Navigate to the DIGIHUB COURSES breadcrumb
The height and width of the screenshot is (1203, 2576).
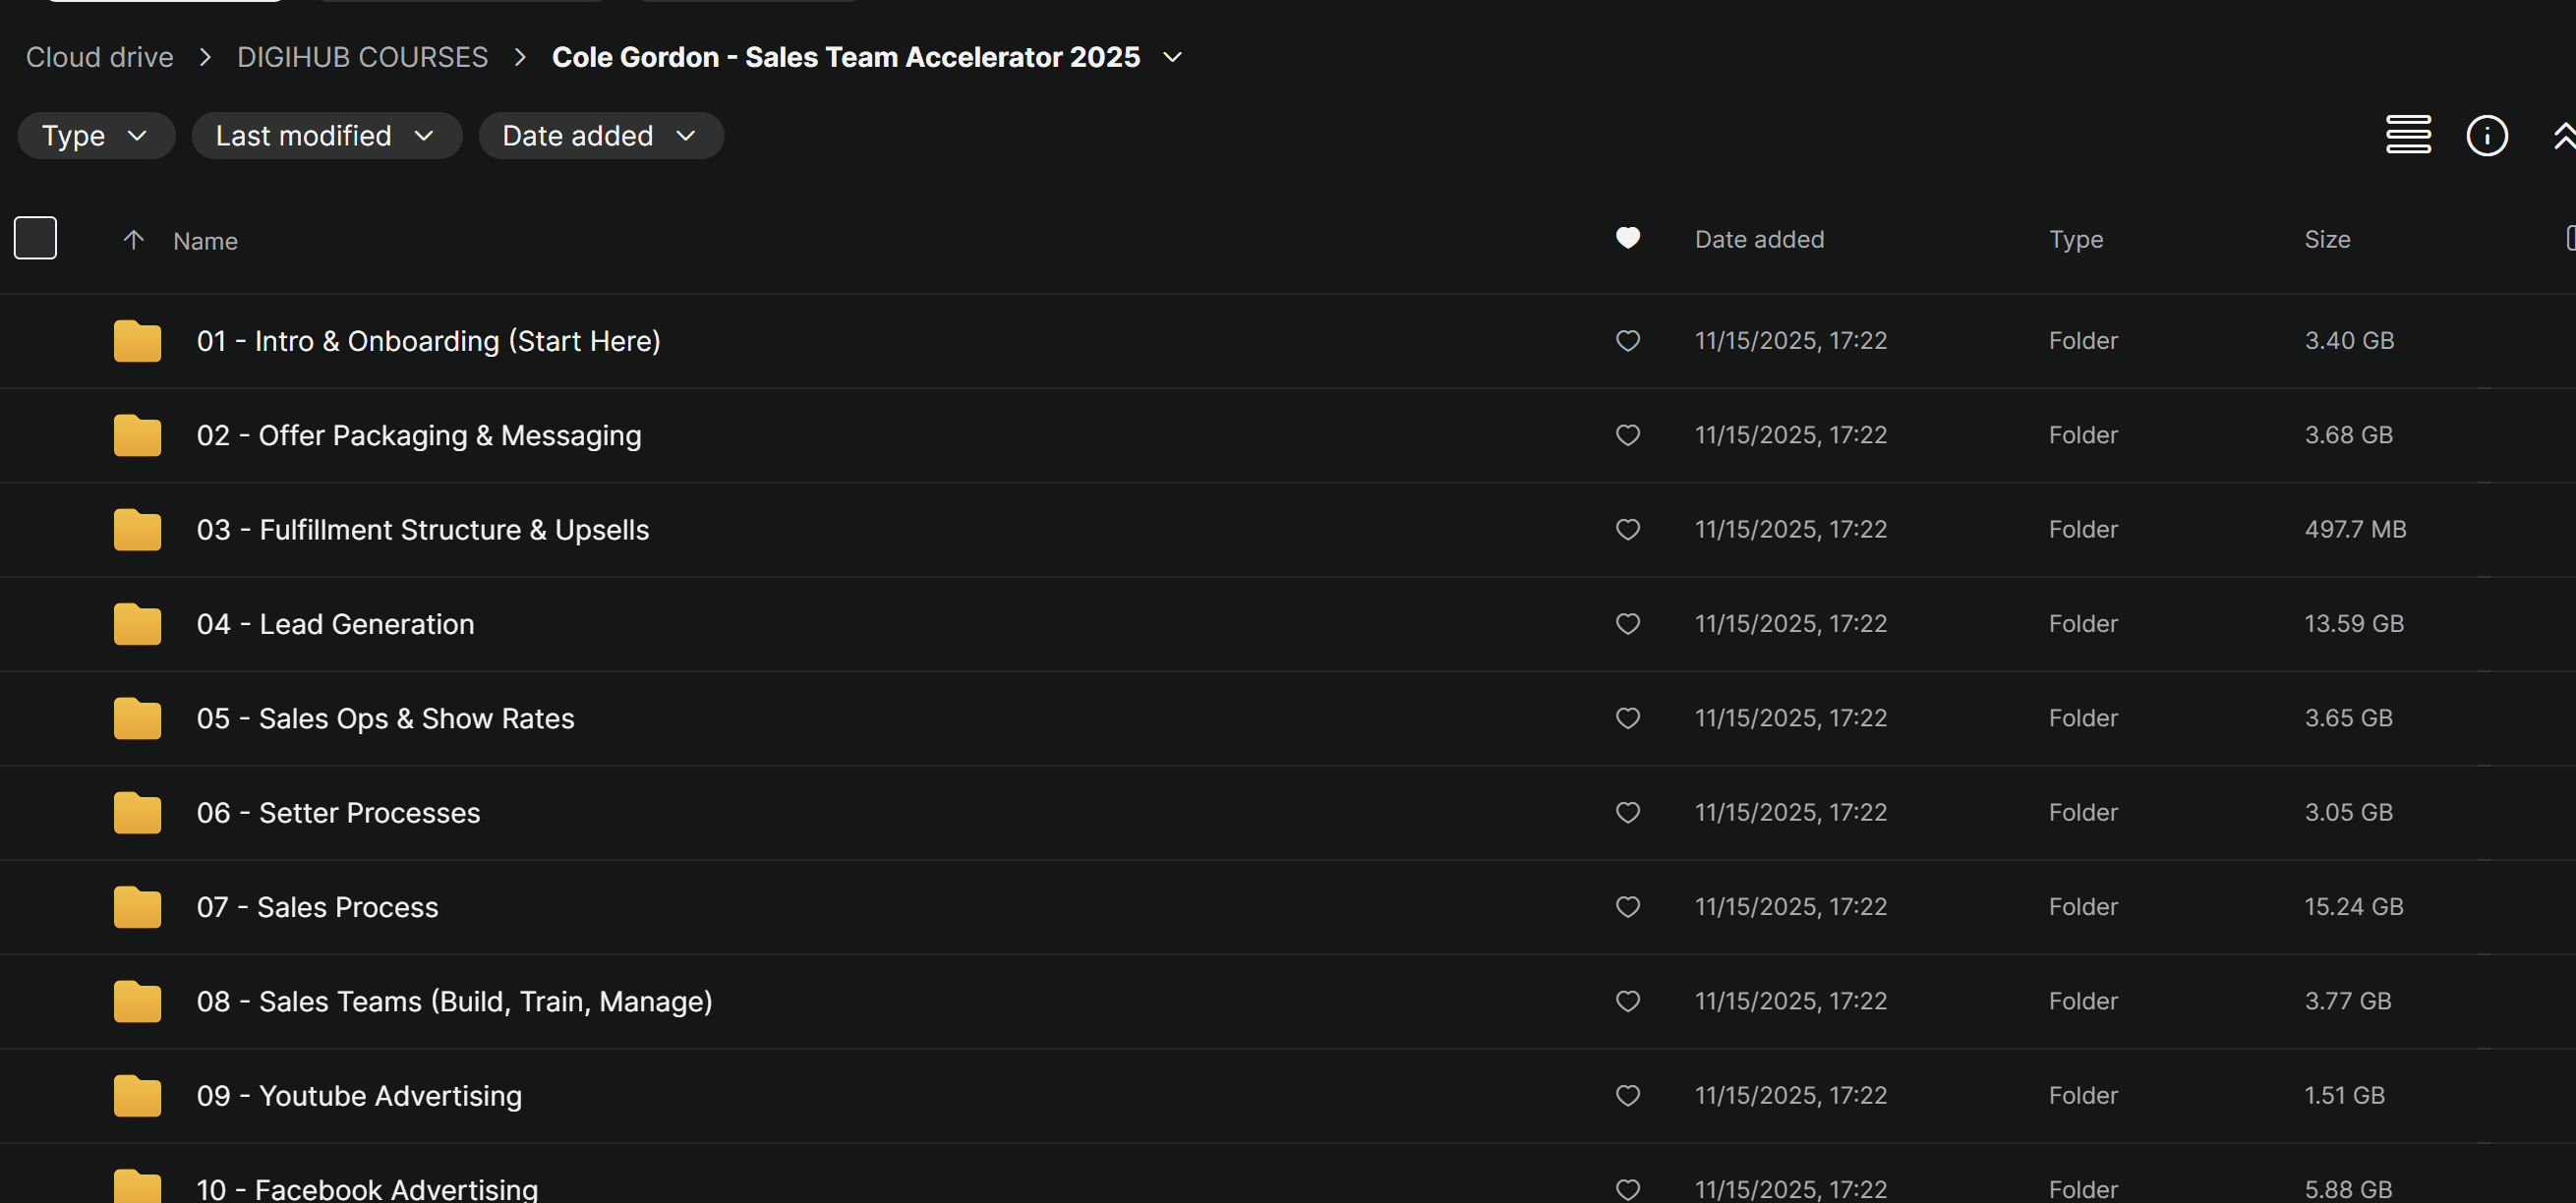click(x=362, y=57)
